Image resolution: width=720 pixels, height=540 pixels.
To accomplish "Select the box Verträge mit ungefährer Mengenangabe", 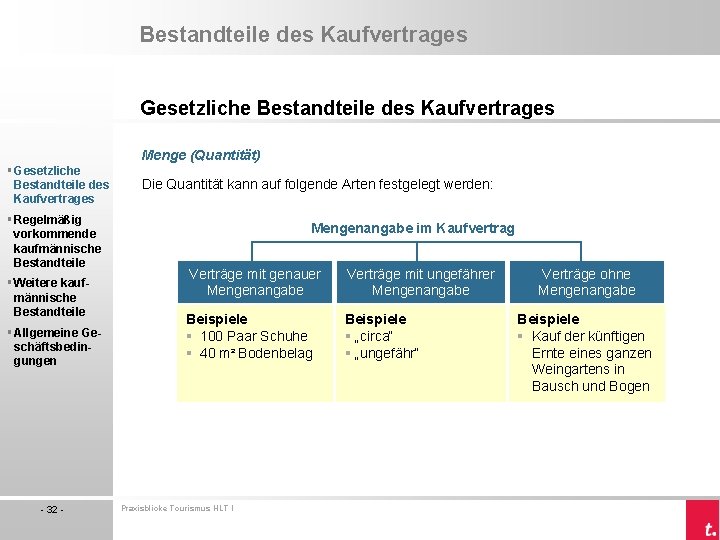I will point(421,282).
